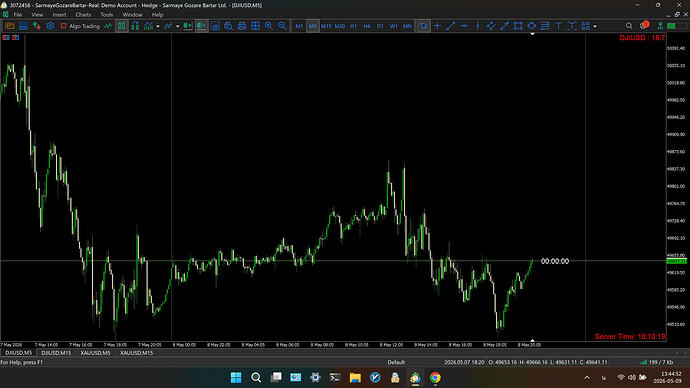
Task: Open the Strategy Tester gear icon
Action: 50,26
